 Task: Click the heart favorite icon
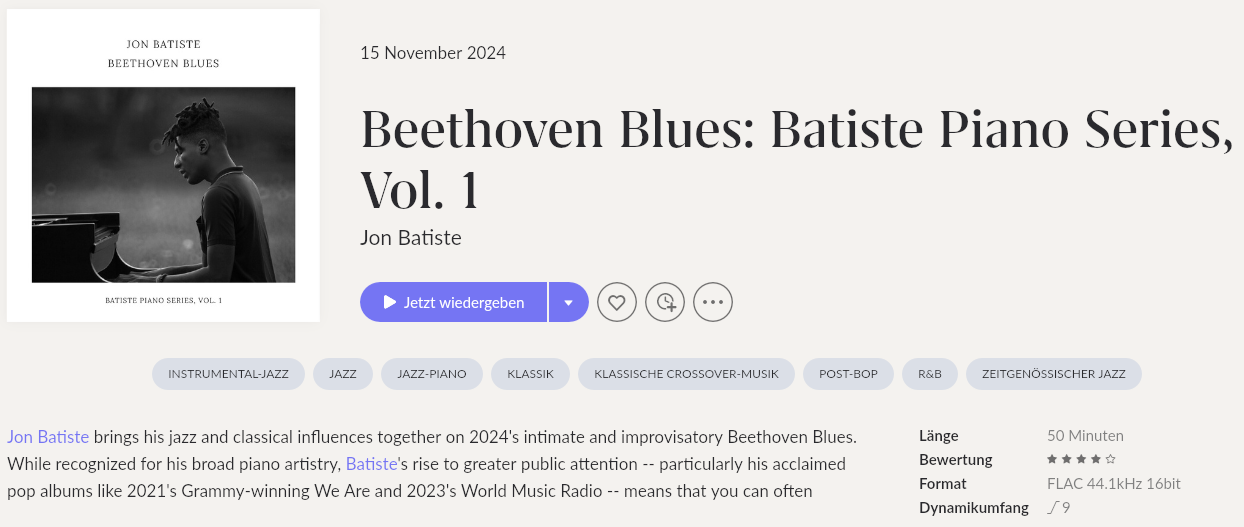[x=617, y=302]
